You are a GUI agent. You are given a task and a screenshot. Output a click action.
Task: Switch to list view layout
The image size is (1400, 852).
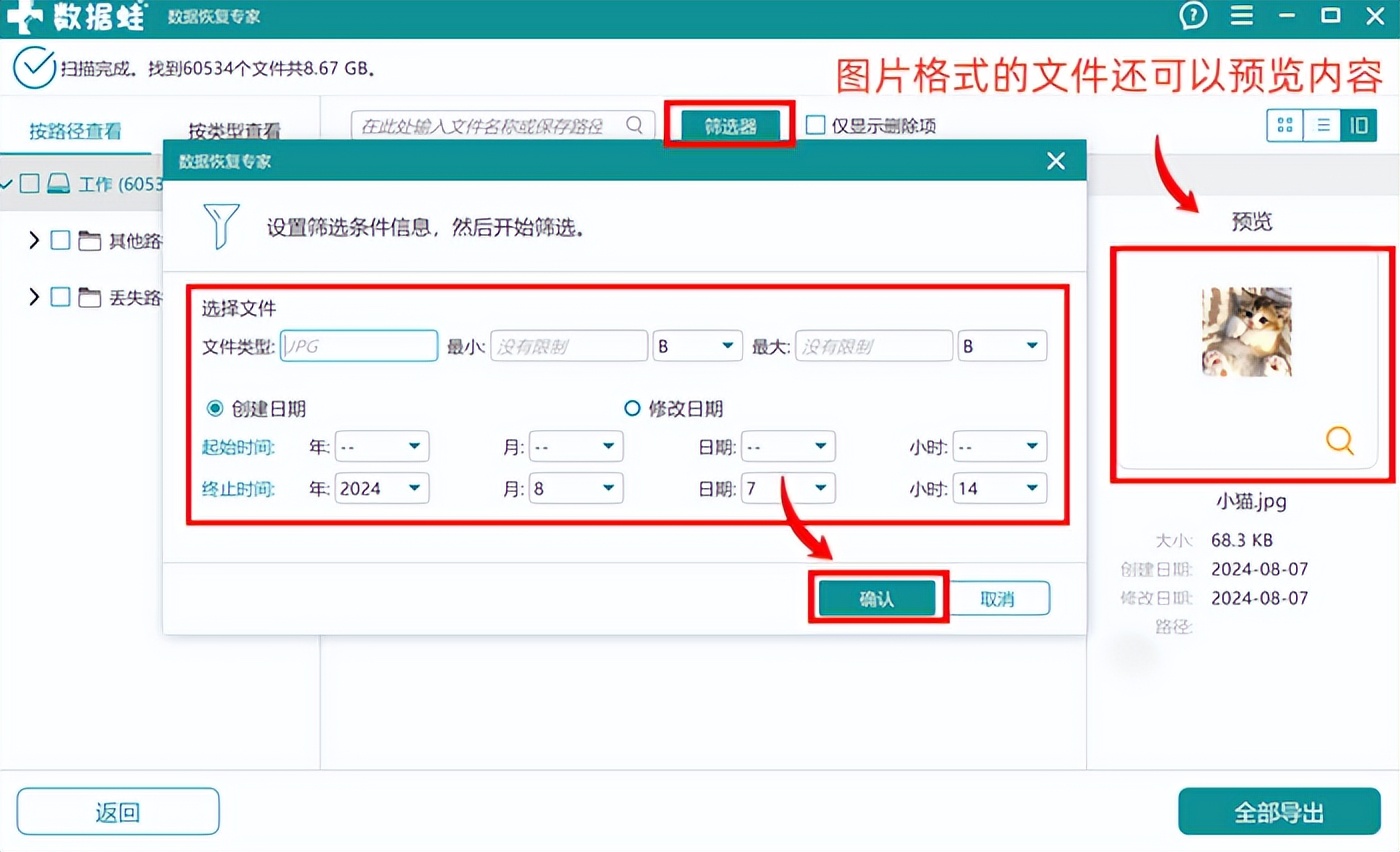click(x=1323, y=125)
